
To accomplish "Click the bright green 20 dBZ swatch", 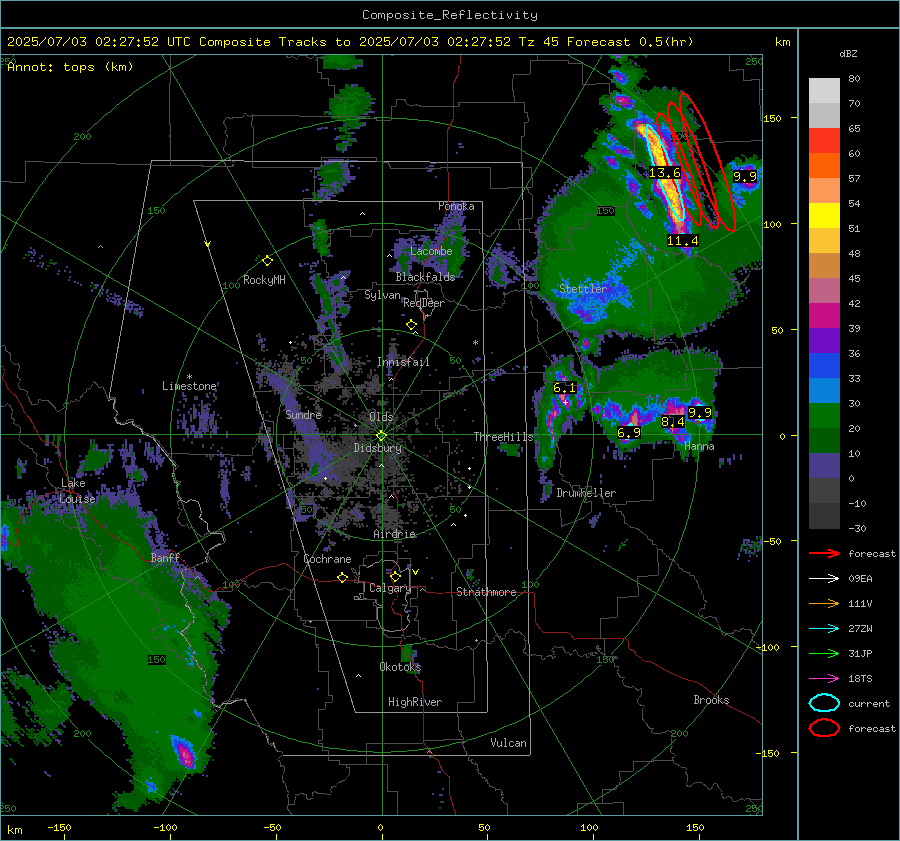I will click(824, 415).
